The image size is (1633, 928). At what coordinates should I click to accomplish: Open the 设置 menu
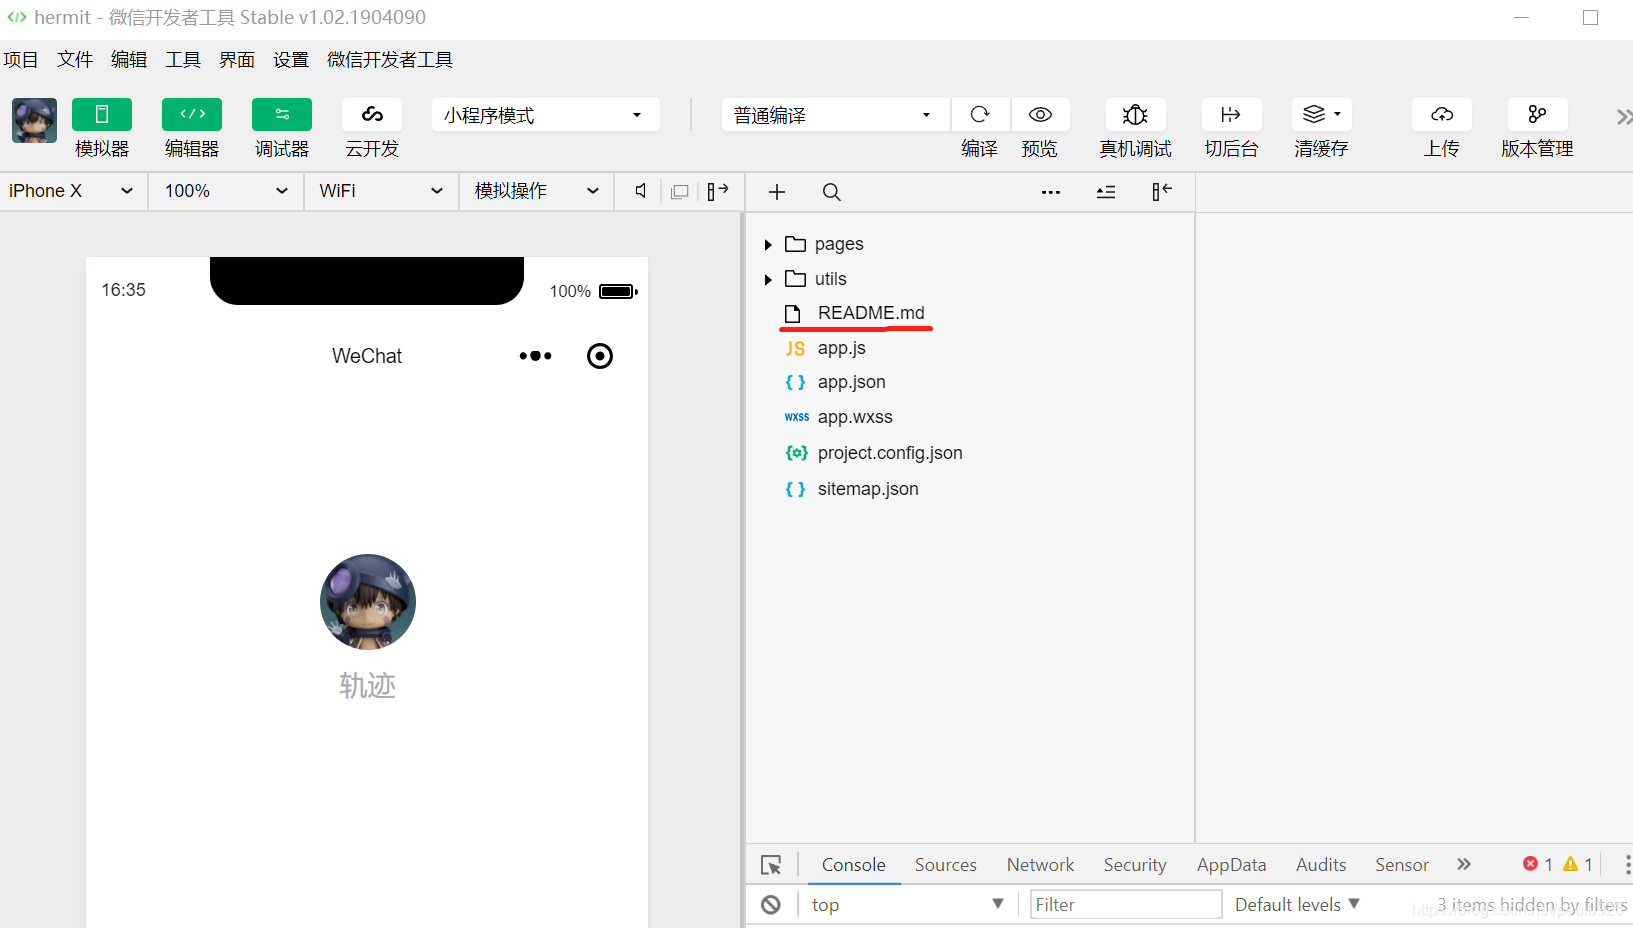[291, 60]
